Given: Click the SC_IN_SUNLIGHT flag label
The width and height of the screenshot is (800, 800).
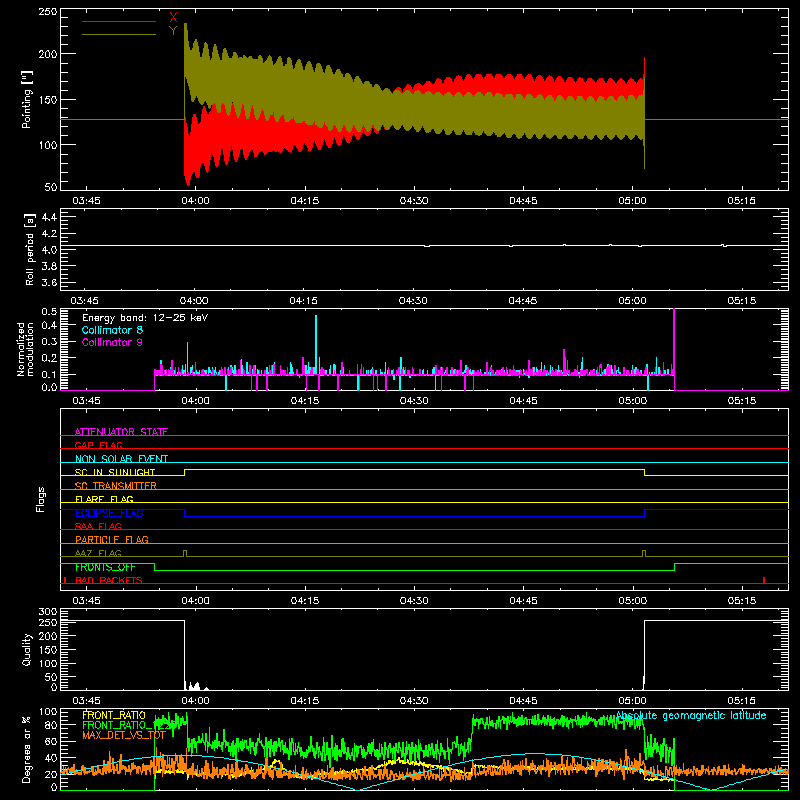Looking at the screenshot, I should pyautogui.click(x=115, y=472).
